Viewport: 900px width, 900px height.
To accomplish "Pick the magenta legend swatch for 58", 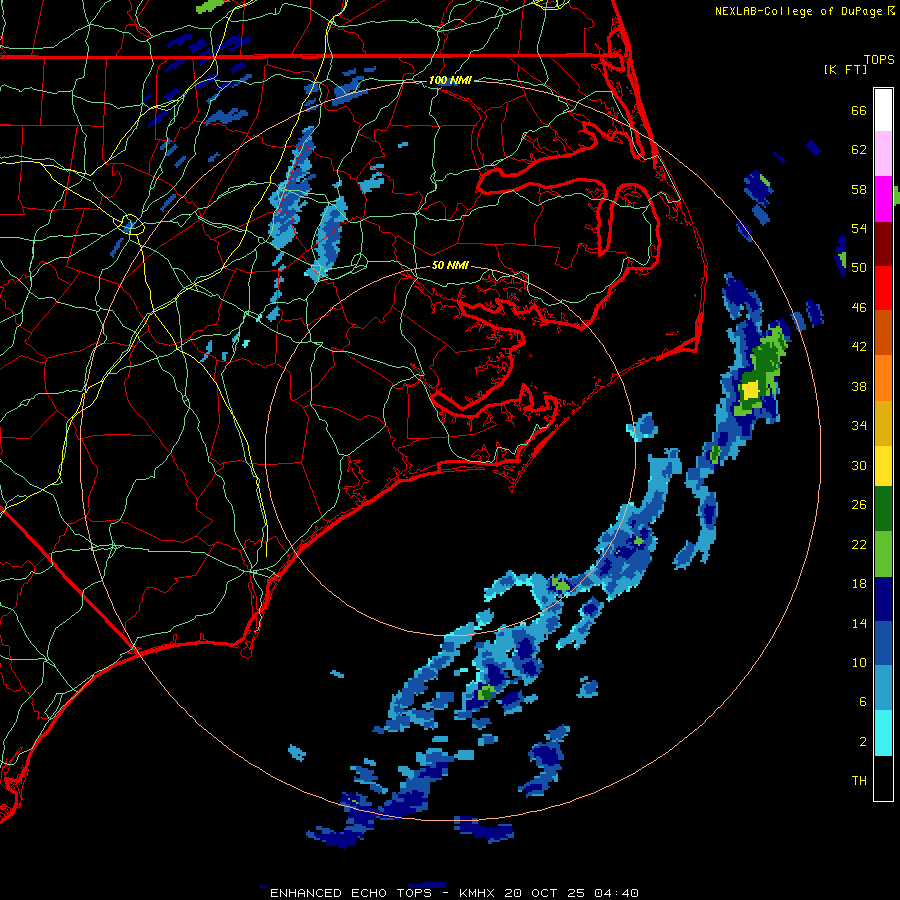I will pos(883,199).
